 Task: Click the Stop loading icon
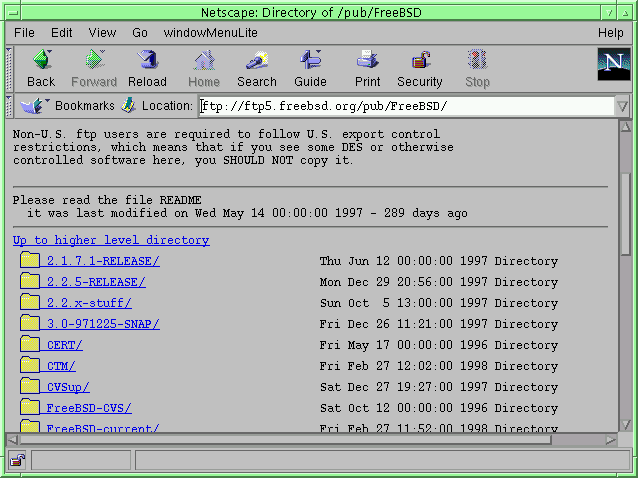(477, 60)
